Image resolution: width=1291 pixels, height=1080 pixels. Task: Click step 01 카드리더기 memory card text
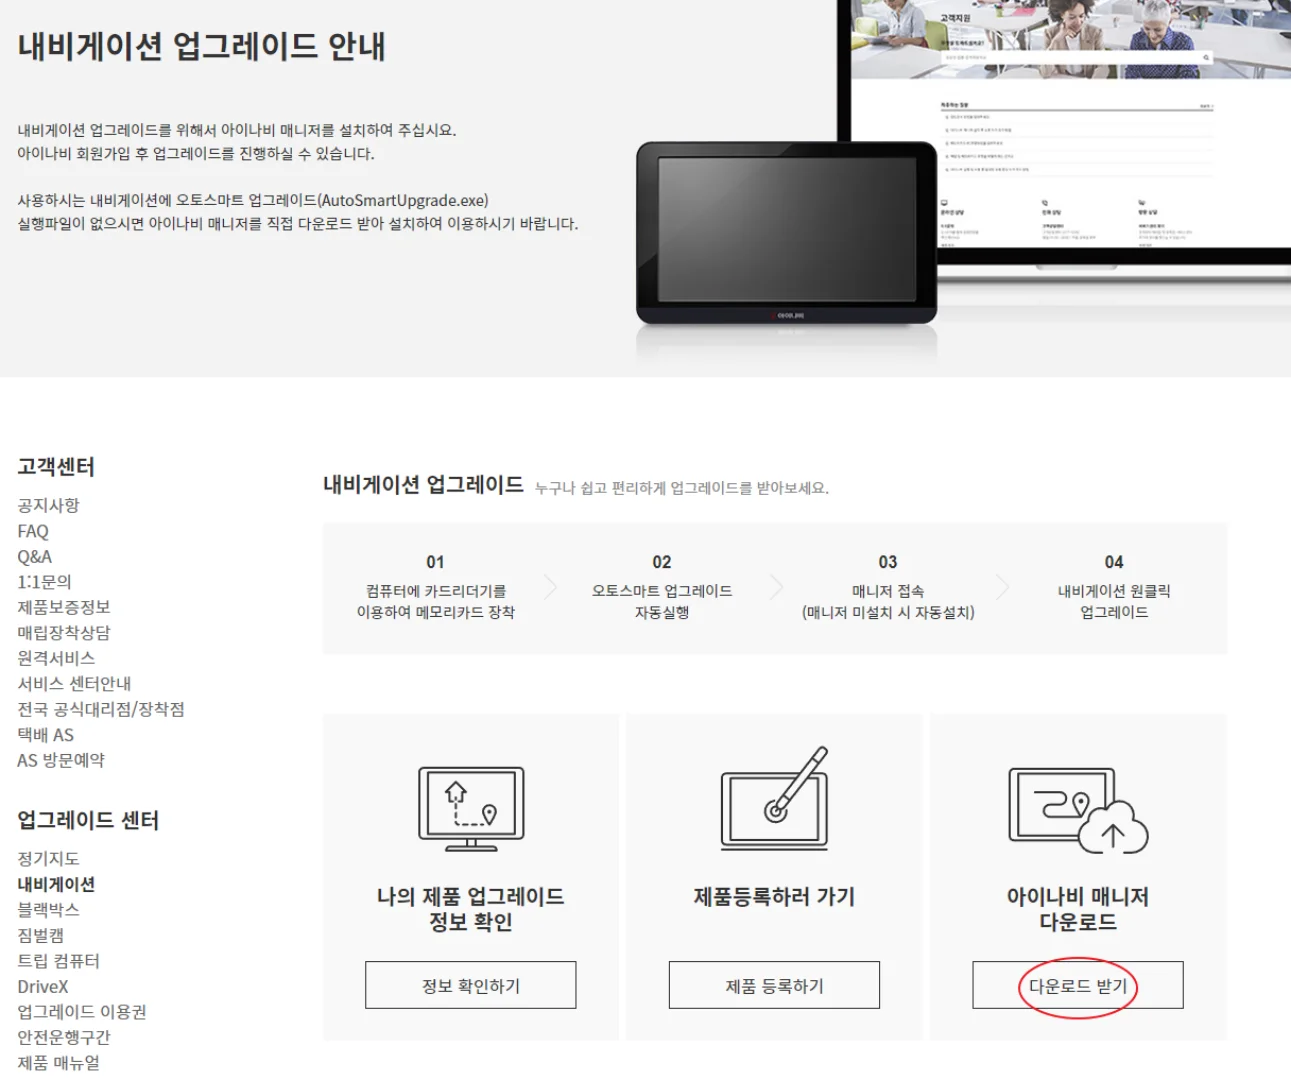click(436, 601)
